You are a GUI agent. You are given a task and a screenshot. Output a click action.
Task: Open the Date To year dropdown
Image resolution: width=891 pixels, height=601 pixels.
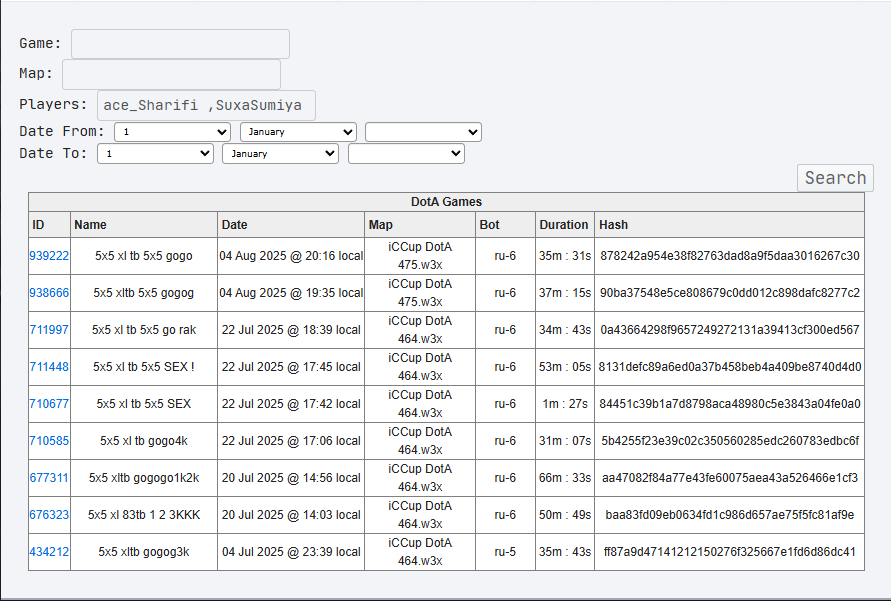click(x=406, y=154)
